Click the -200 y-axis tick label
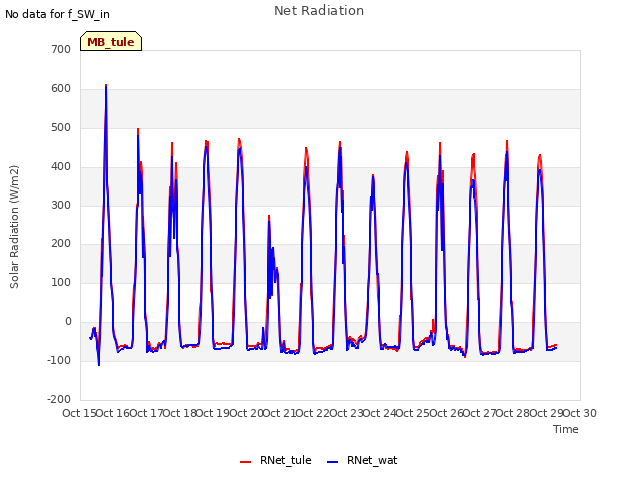This screenshot has width=640, height=480. [59, 399]
